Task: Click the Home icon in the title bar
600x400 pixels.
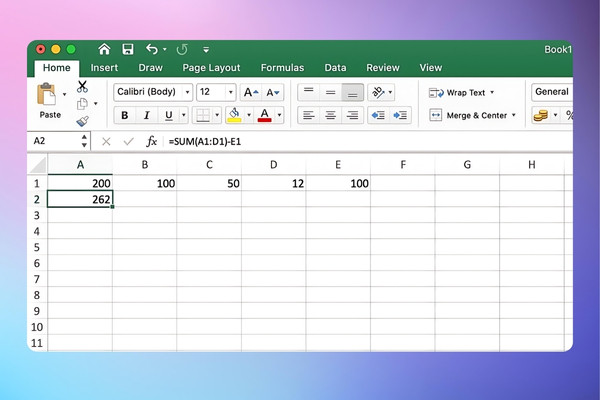Action: [104, 49]
